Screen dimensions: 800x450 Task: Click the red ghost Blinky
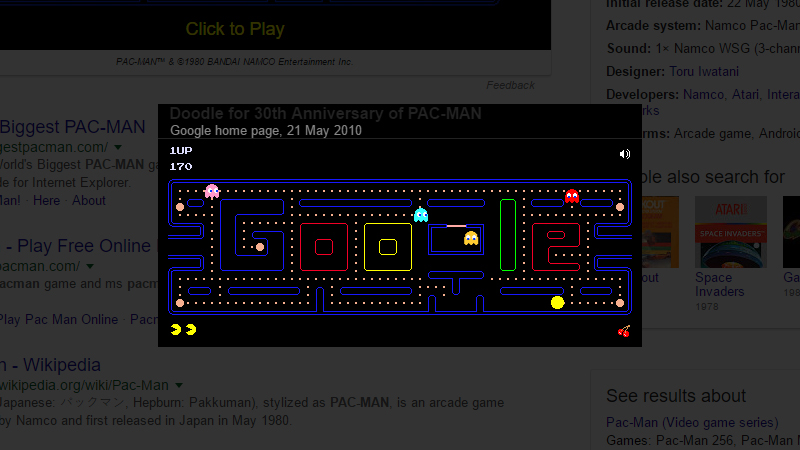click(x=572, y=196)
